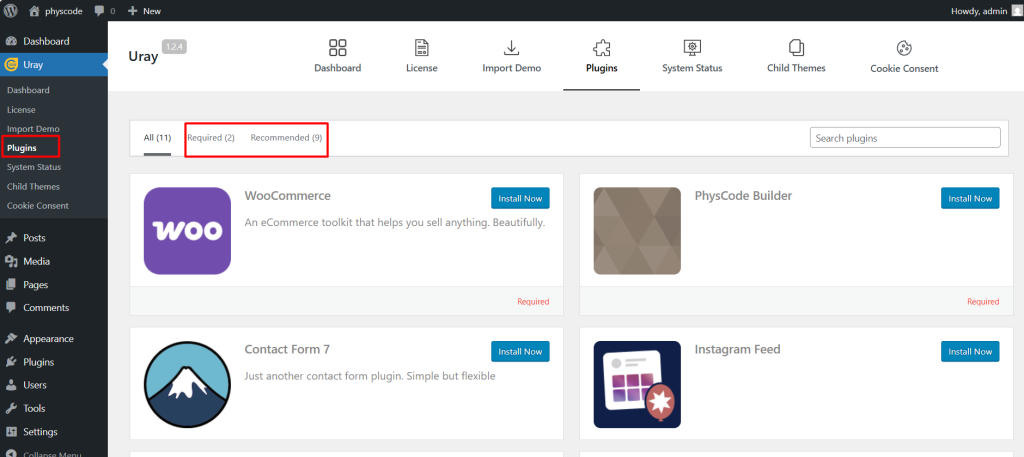Open Child Themes in the sidebar submenu

pos(33,186)
